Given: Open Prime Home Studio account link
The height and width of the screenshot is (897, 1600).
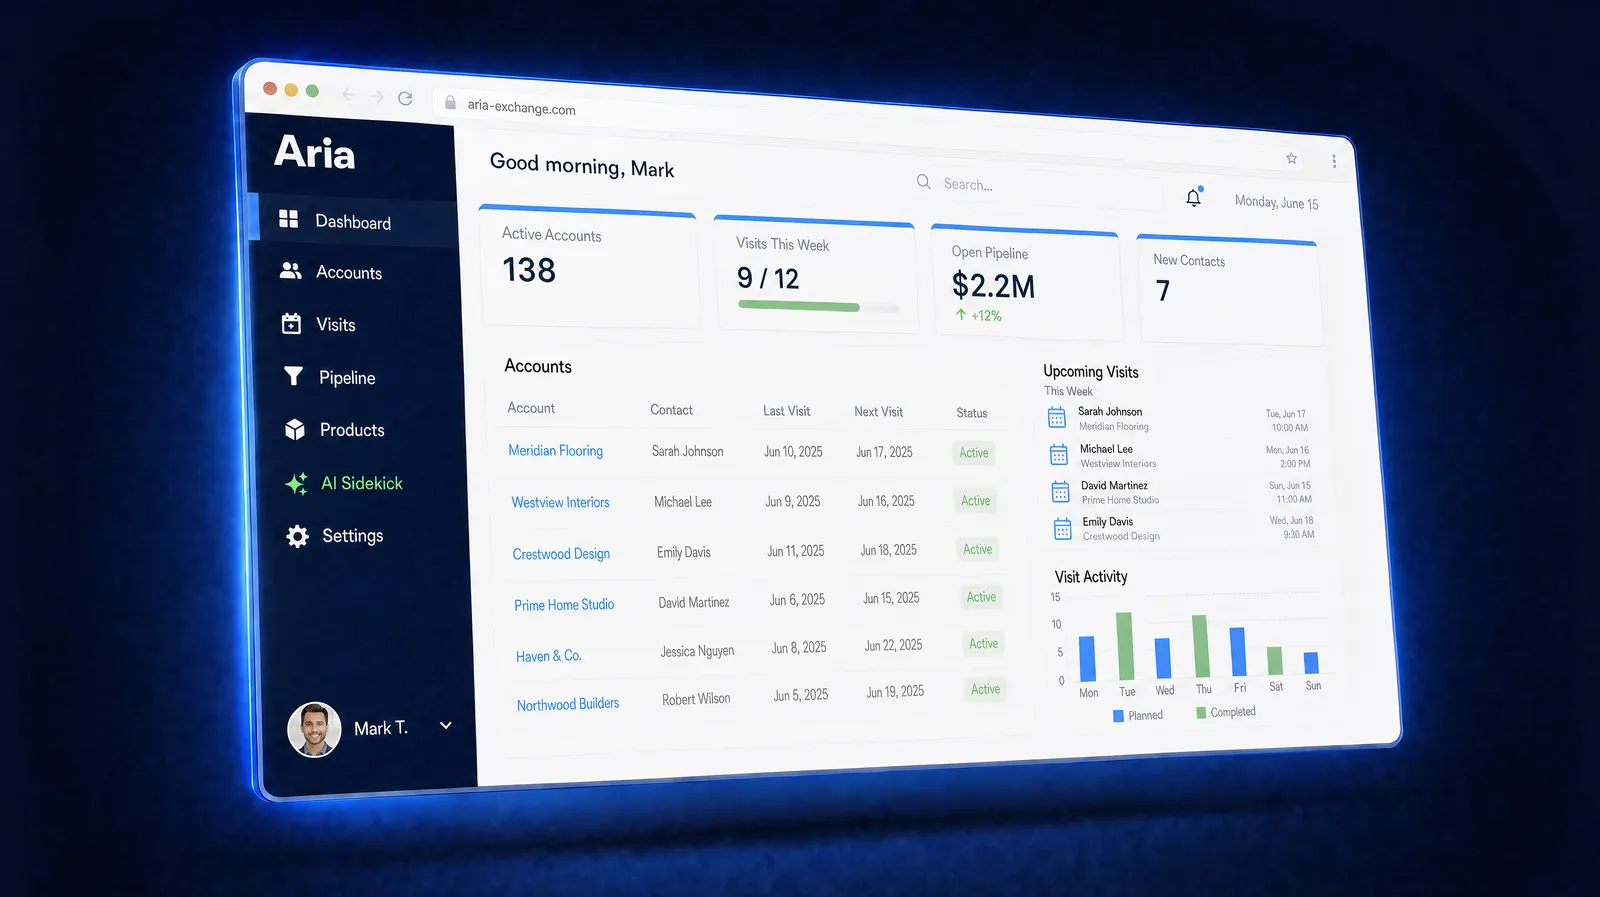Looking at the screenshot, I should pos(564,605).
